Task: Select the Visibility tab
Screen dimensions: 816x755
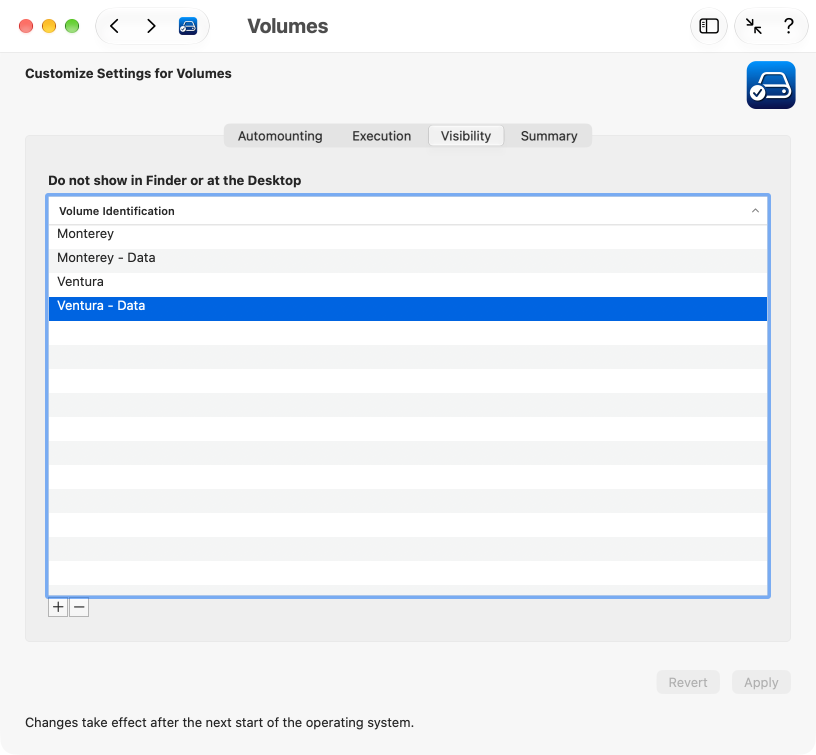Action: pos(466,136)
